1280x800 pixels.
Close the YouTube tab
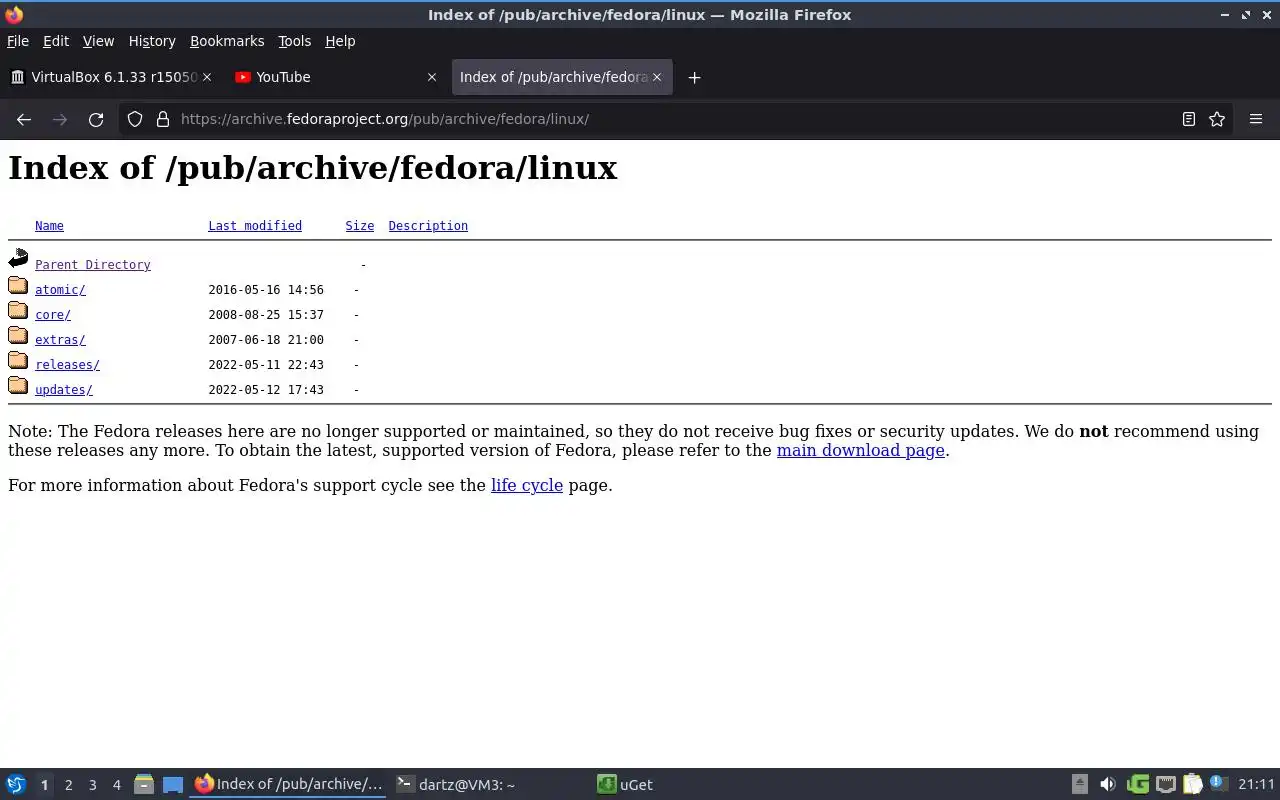pos(432,77)
